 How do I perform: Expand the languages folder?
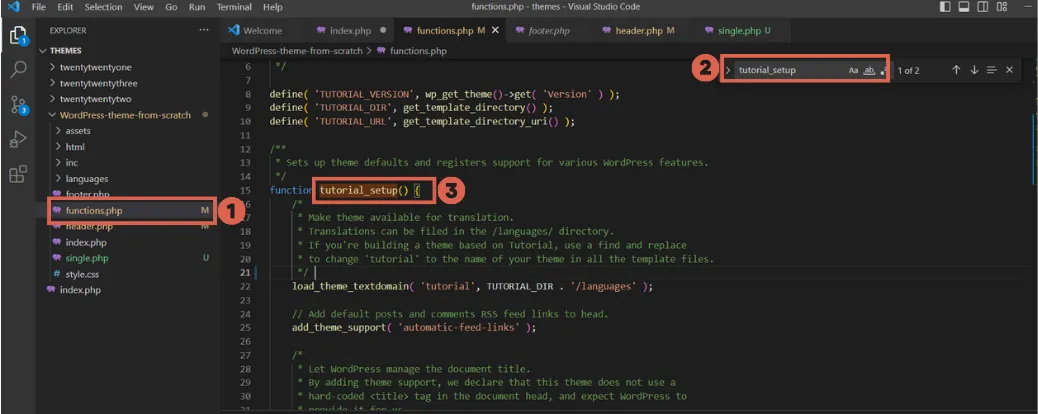(x=60, y=179)
